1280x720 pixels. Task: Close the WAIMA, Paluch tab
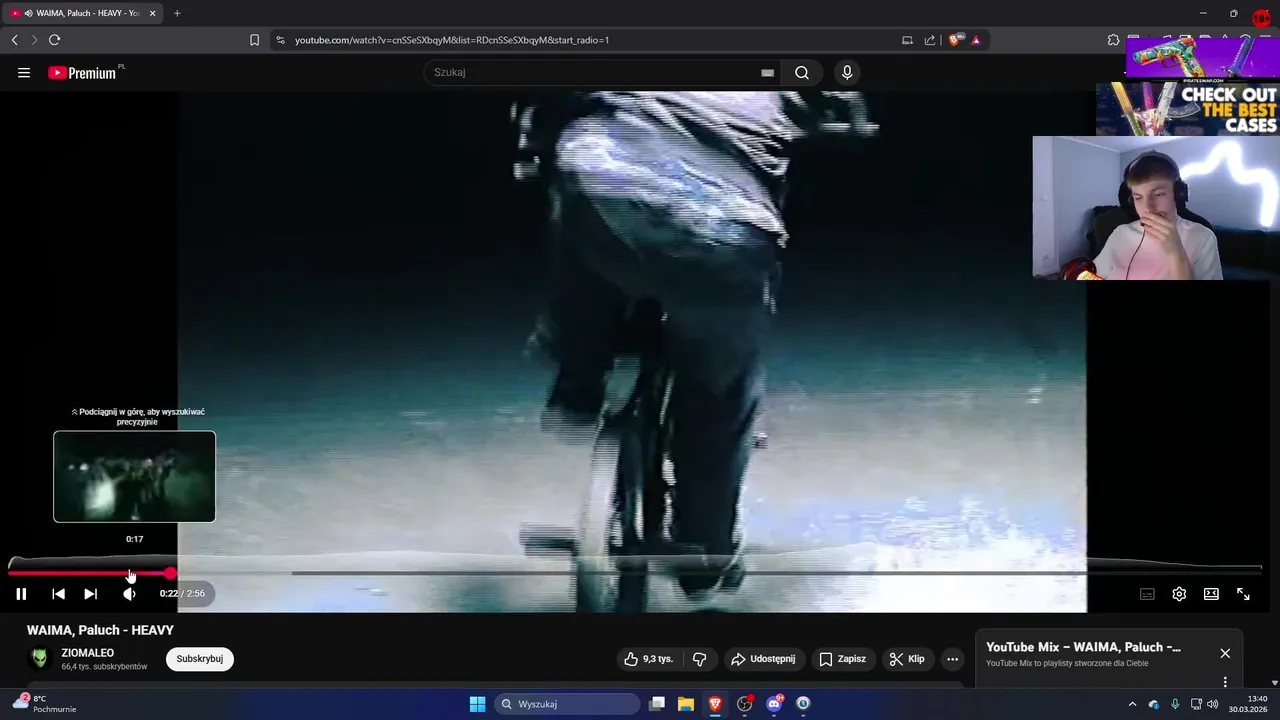(153, 13)
